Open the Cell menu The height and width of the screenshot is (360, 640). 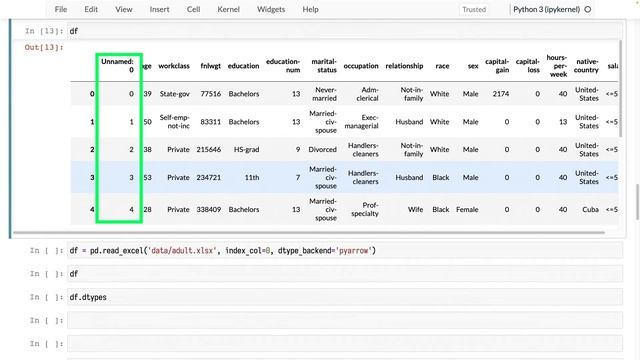pyautogui.click(x=193, y=9)
